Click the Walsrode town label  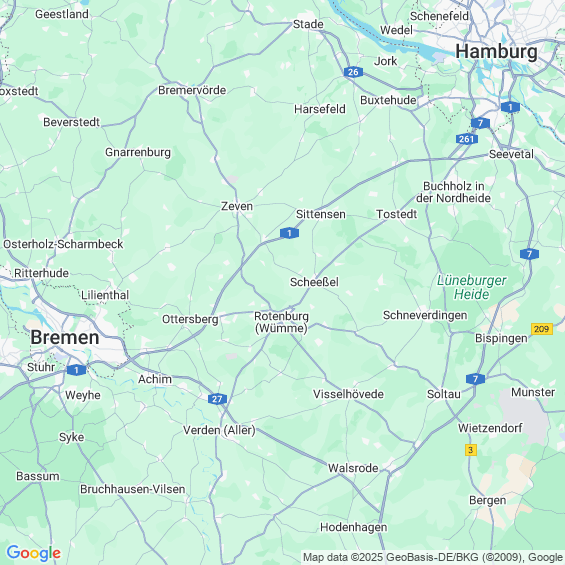pyautogui.click(x=353, y=468)
